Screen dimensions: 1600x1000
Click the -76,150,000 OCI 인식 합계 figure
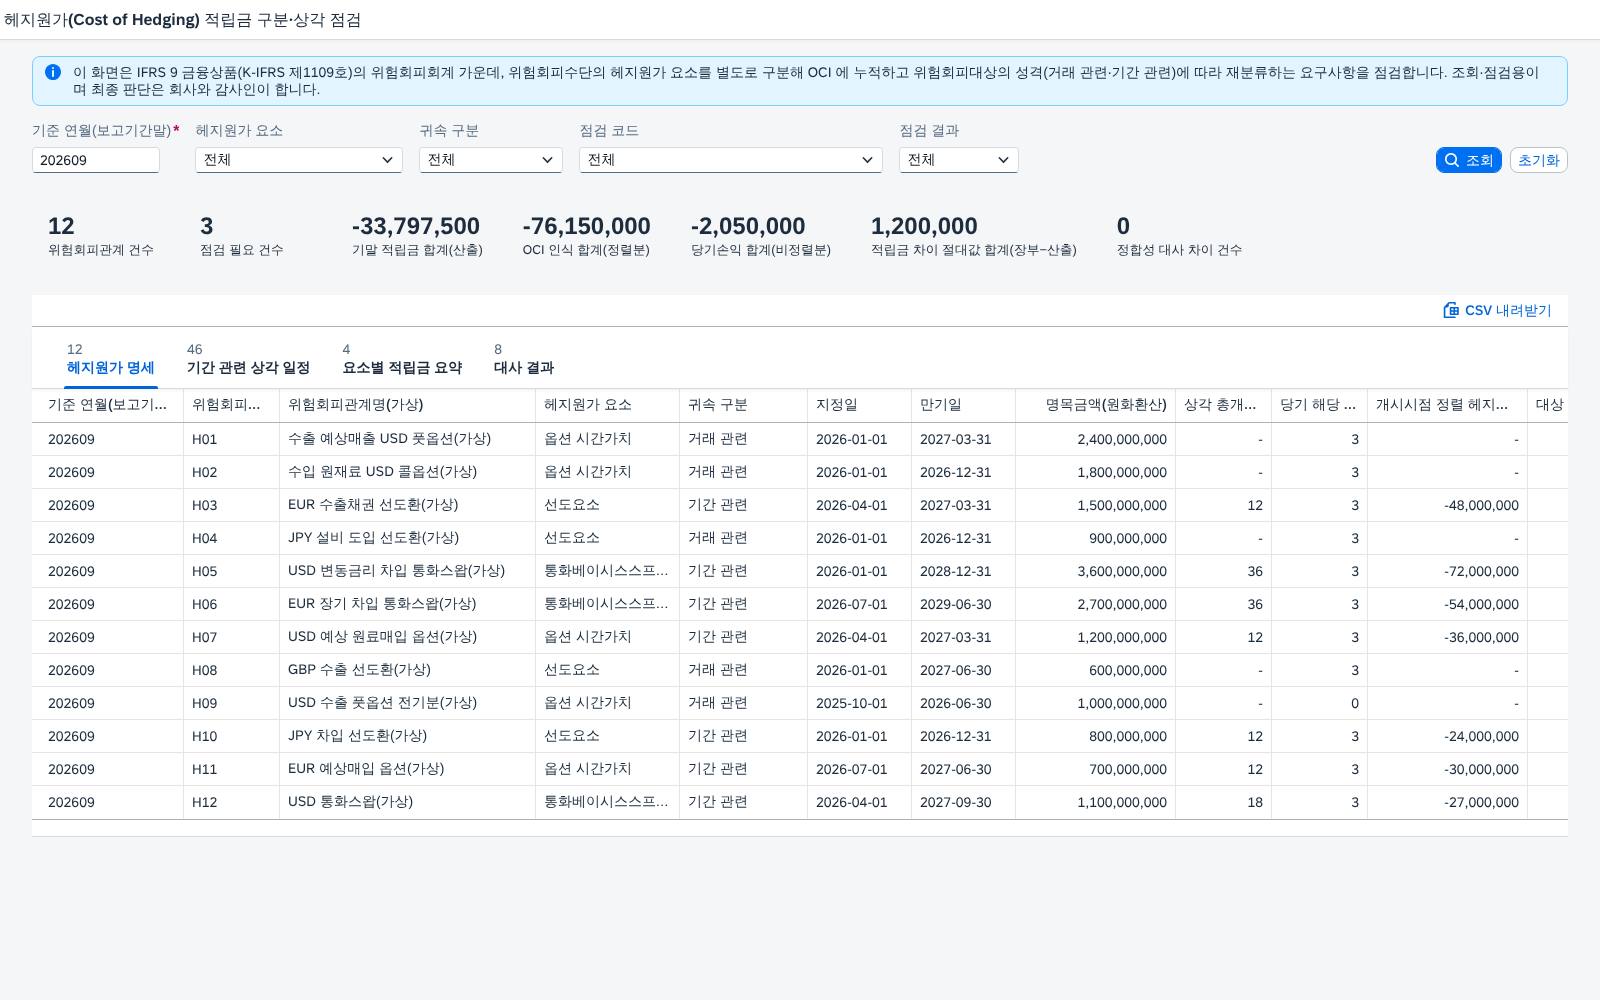tap(586, 226)
